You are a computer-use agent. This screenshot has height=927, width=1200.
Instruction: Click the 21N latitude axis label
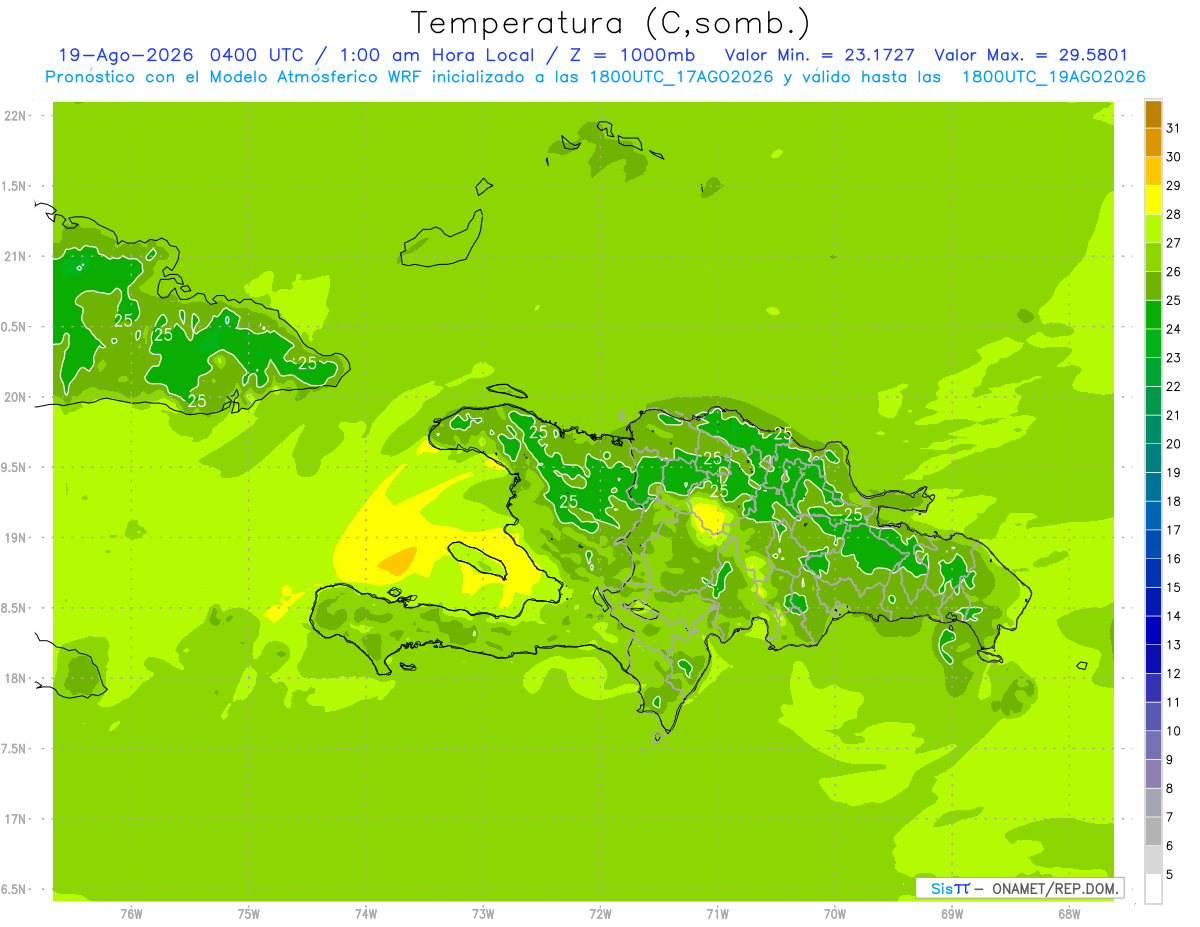(14, 257)
